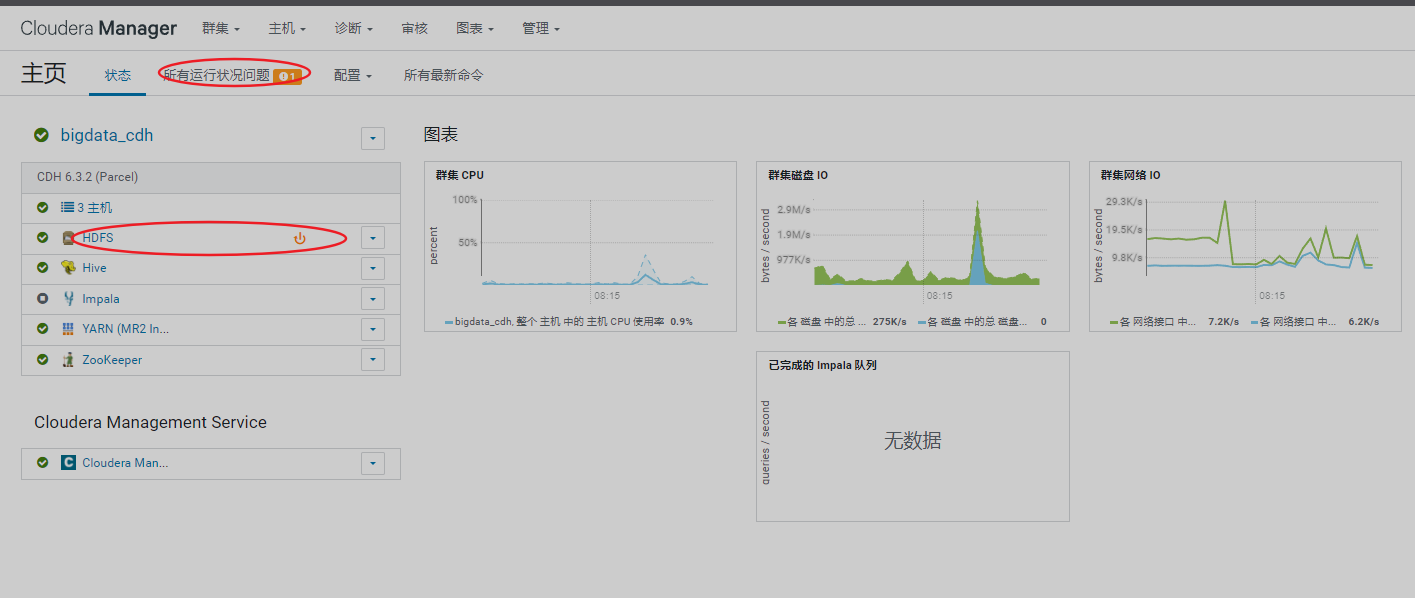The image size is (1415, 598).
Task: Open the ZooKeeper service
Action: click(x=112, y=360)
